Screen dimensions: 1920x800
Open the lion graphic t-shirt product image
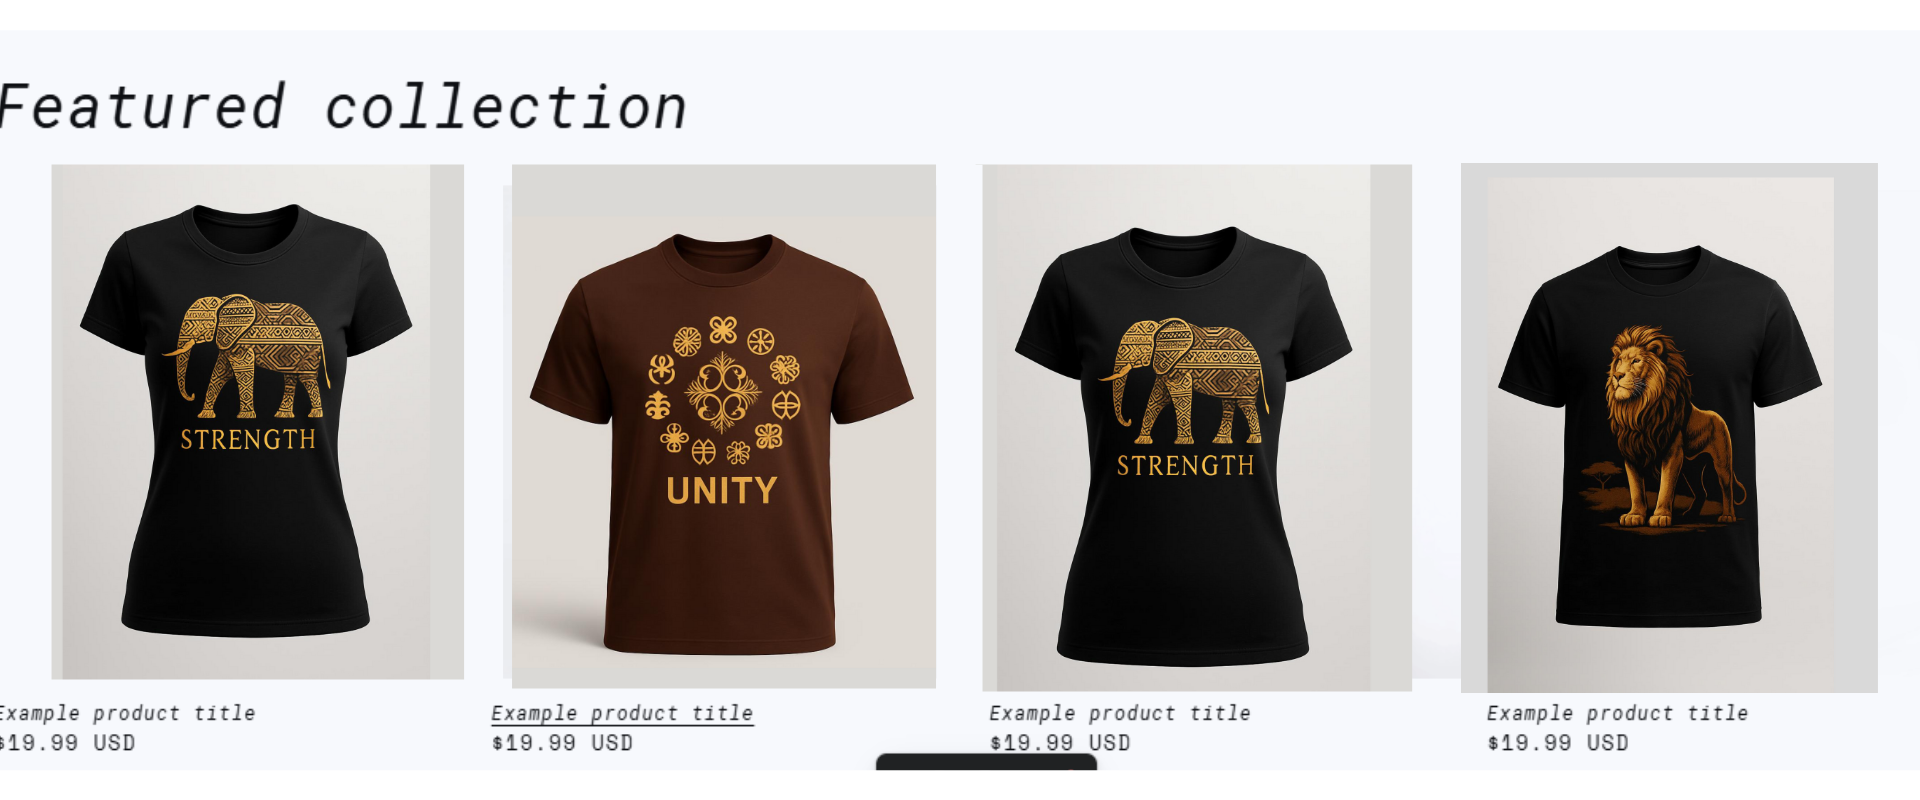click(x=1669, y=428)
